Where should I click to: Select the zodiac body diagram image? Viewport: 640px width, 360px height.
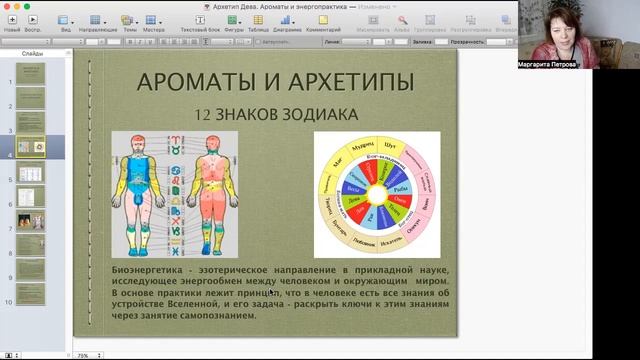click(x=175, y=194)
